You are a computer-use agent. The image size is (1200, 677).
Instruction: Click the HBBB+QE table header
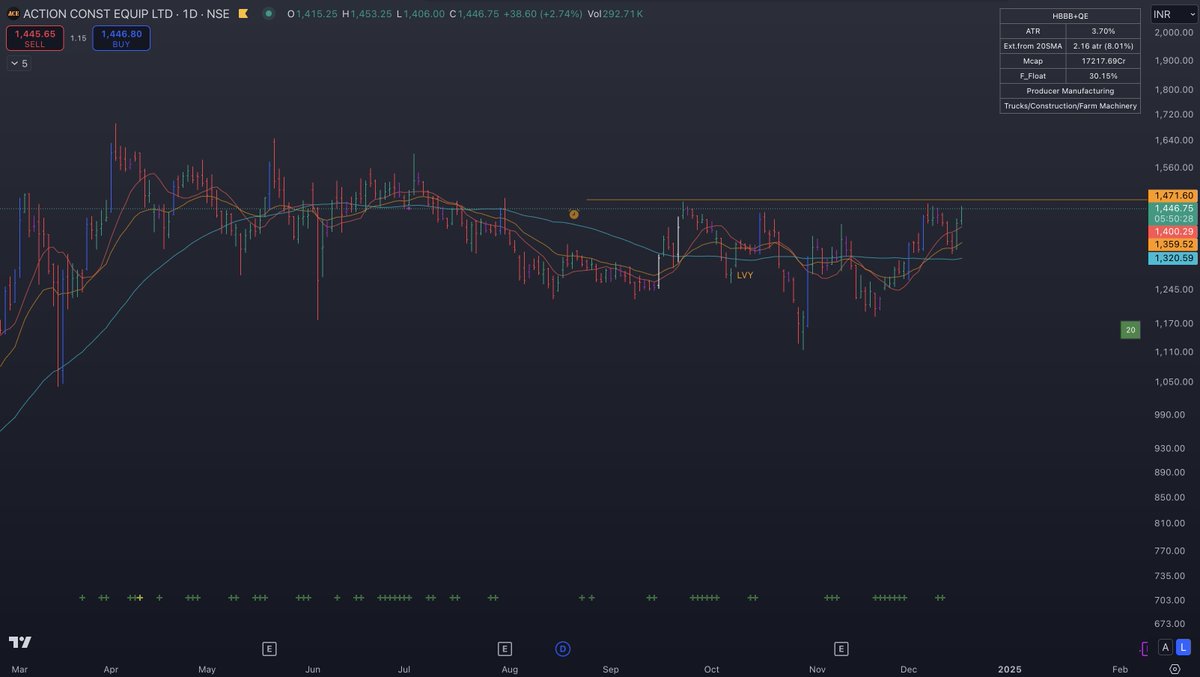tap(1070, 16)
